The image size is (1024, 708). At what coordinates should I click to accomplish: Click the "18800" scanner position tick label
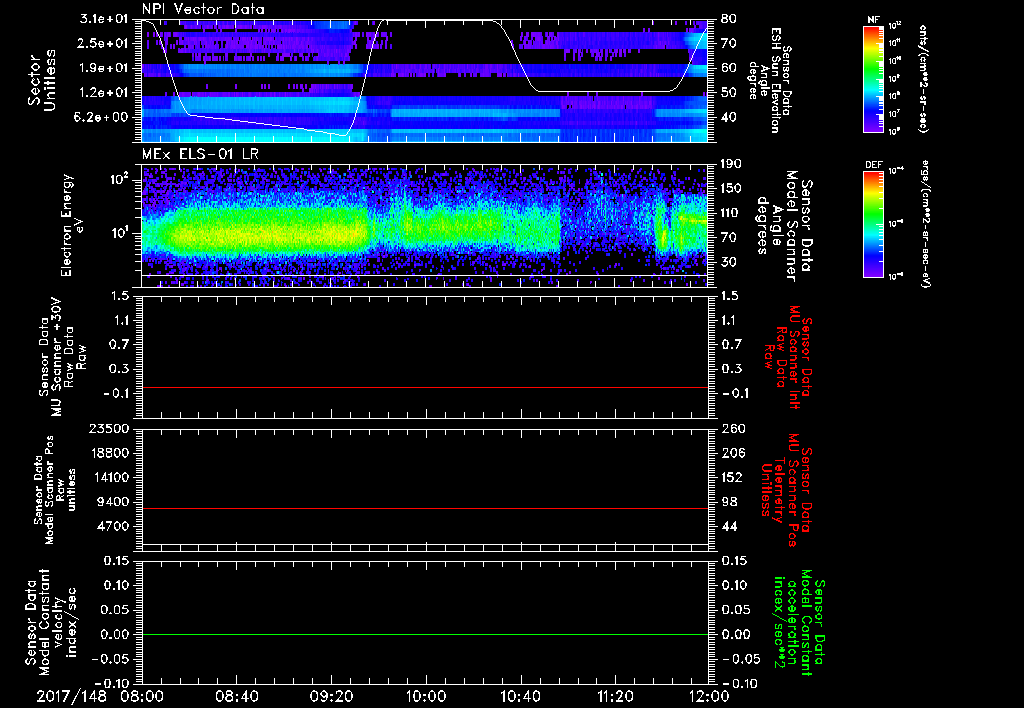[x=108, y=453]
